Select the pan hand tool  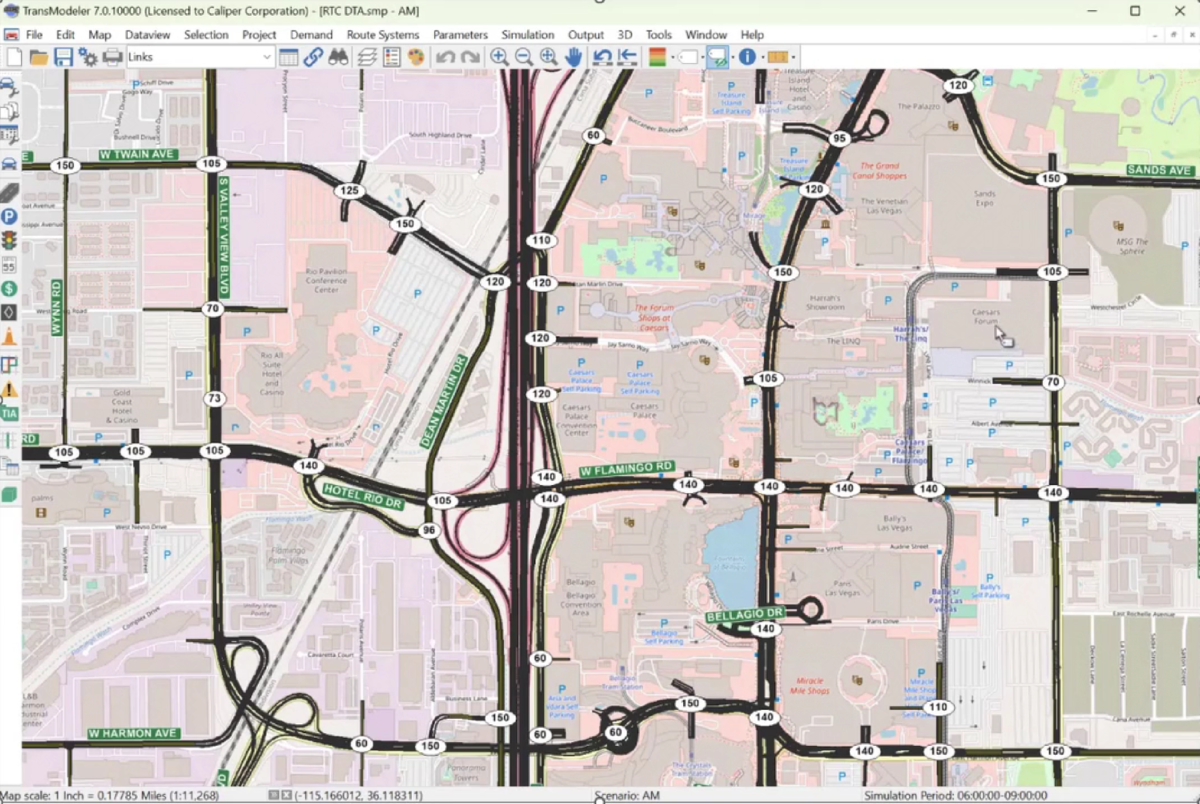[x=574, y=57]
